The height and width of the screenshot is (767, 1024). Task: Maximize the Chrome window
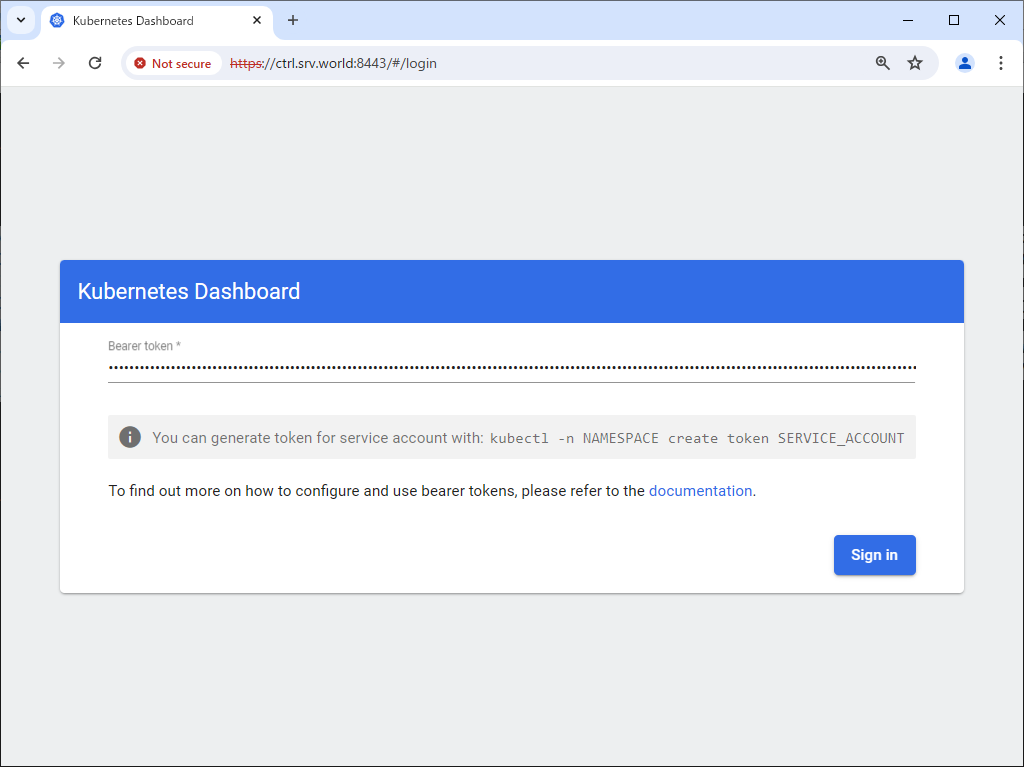953,20
